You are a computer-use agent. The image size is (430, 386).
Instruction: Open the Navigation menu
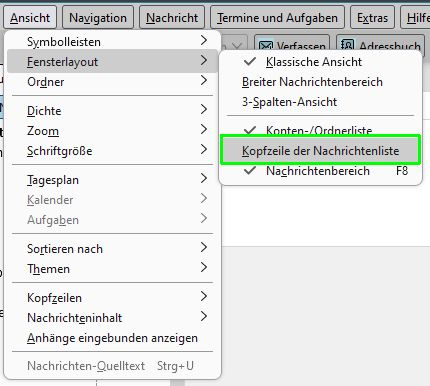point(98,18)
